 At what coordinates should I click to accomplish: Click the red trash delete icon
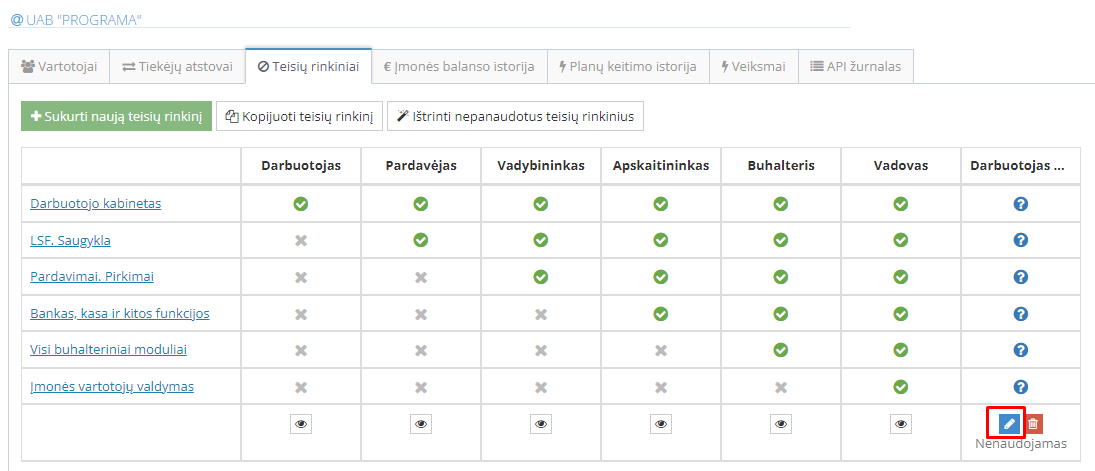(x=1033, y=424)
